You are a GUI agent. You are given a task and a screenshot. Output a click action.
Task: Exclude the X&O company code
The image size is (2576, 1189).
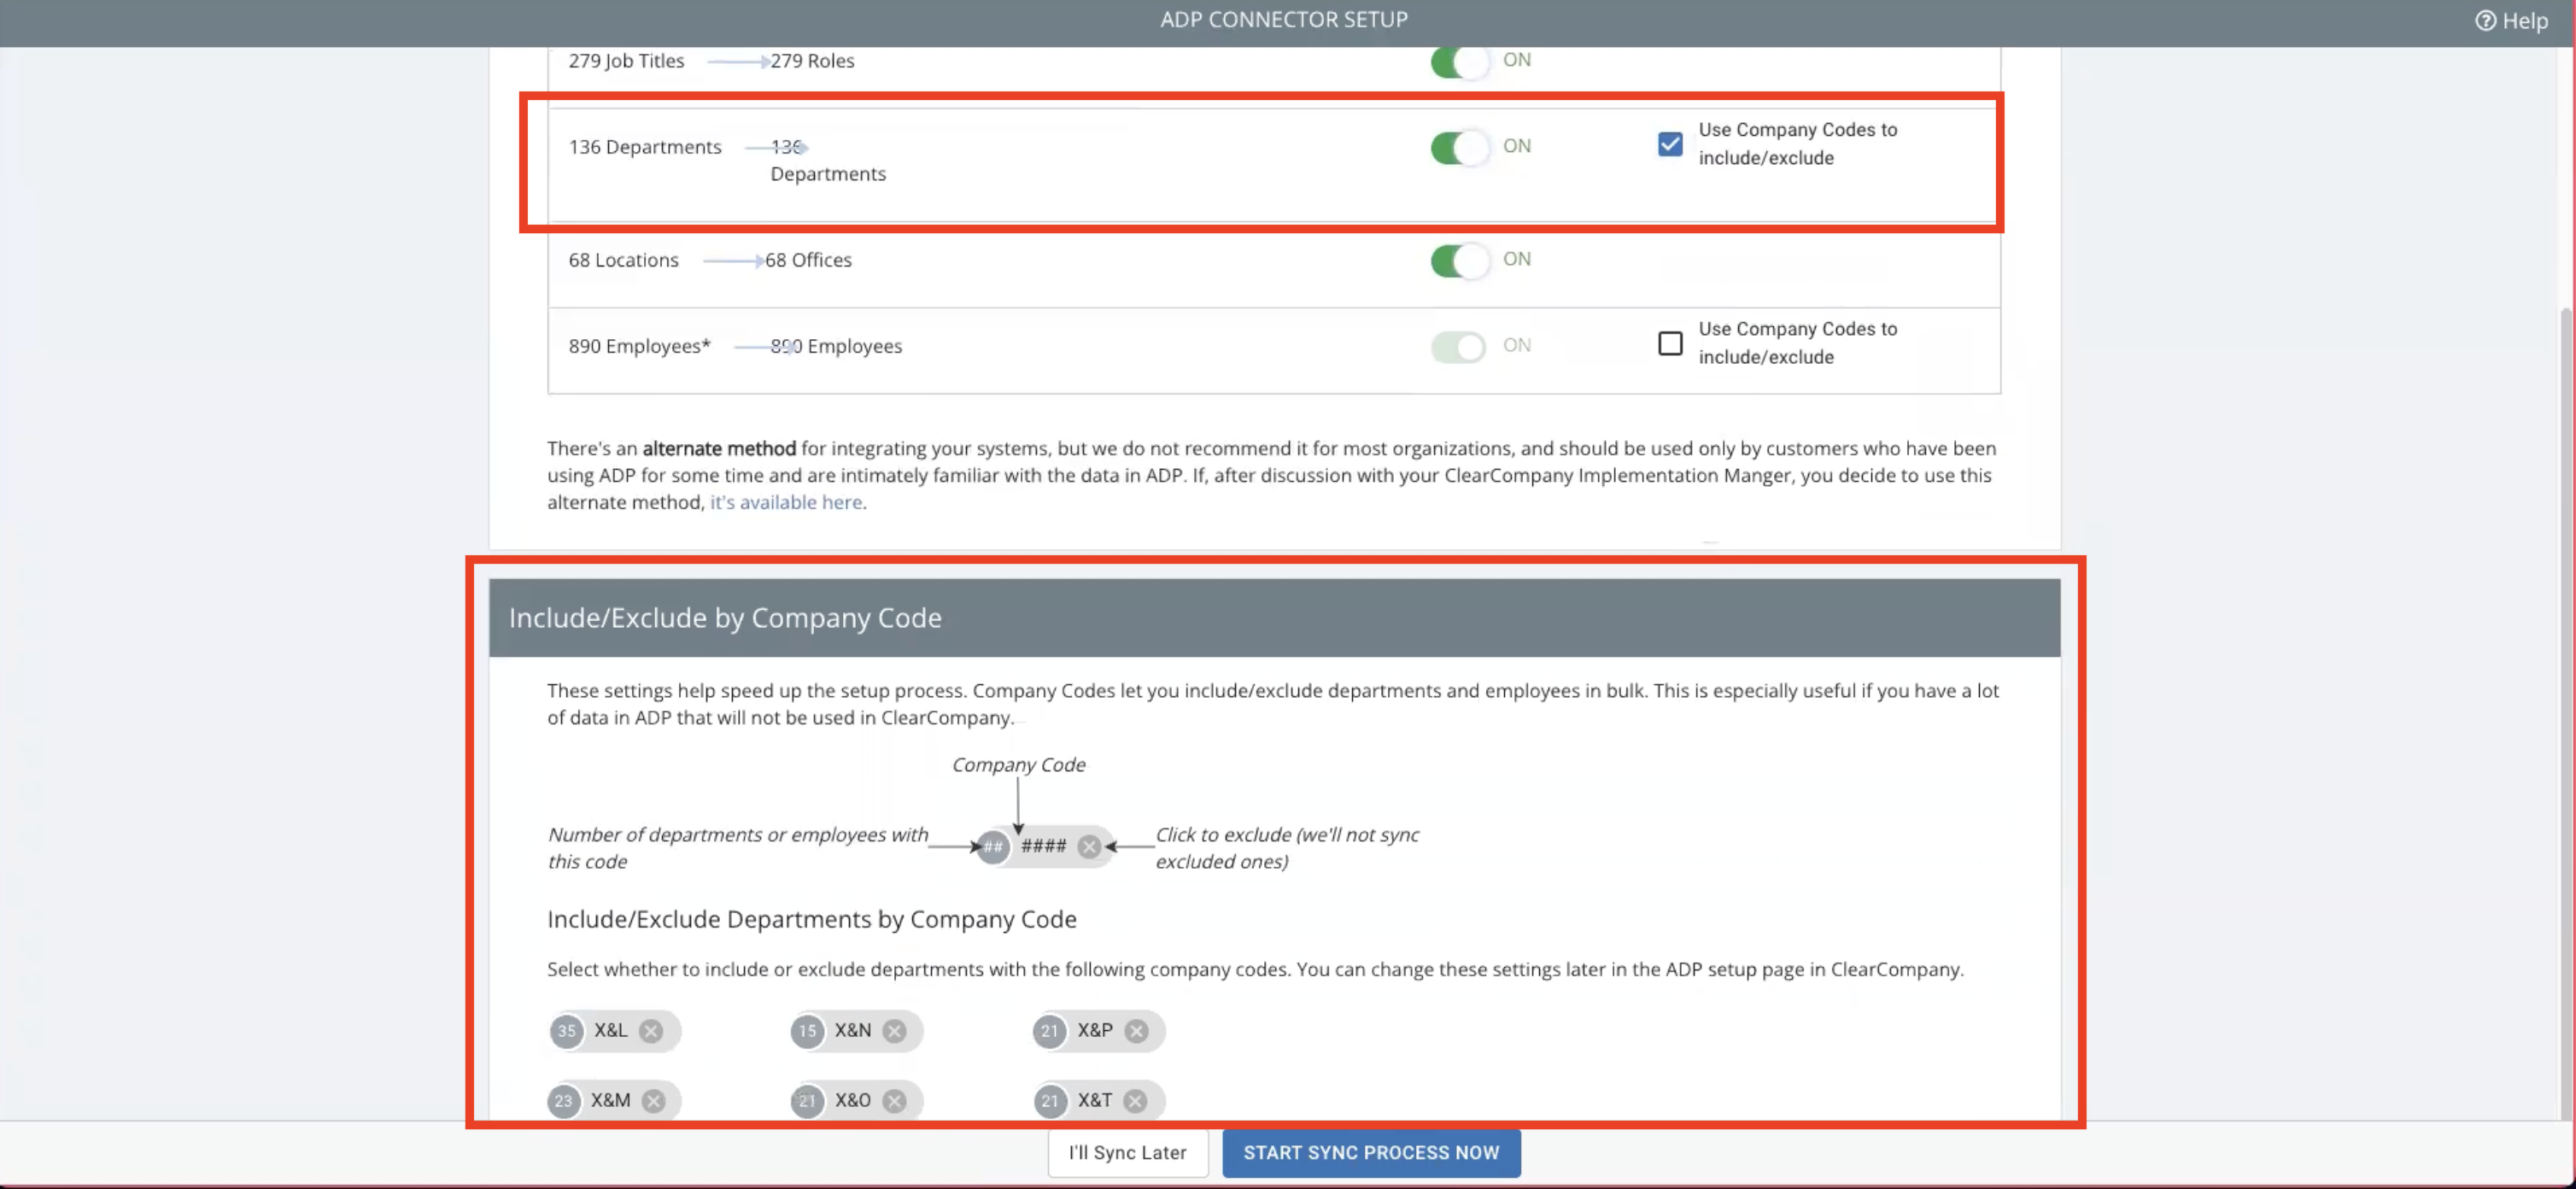pyautogui.click(x=894, y=1101)
